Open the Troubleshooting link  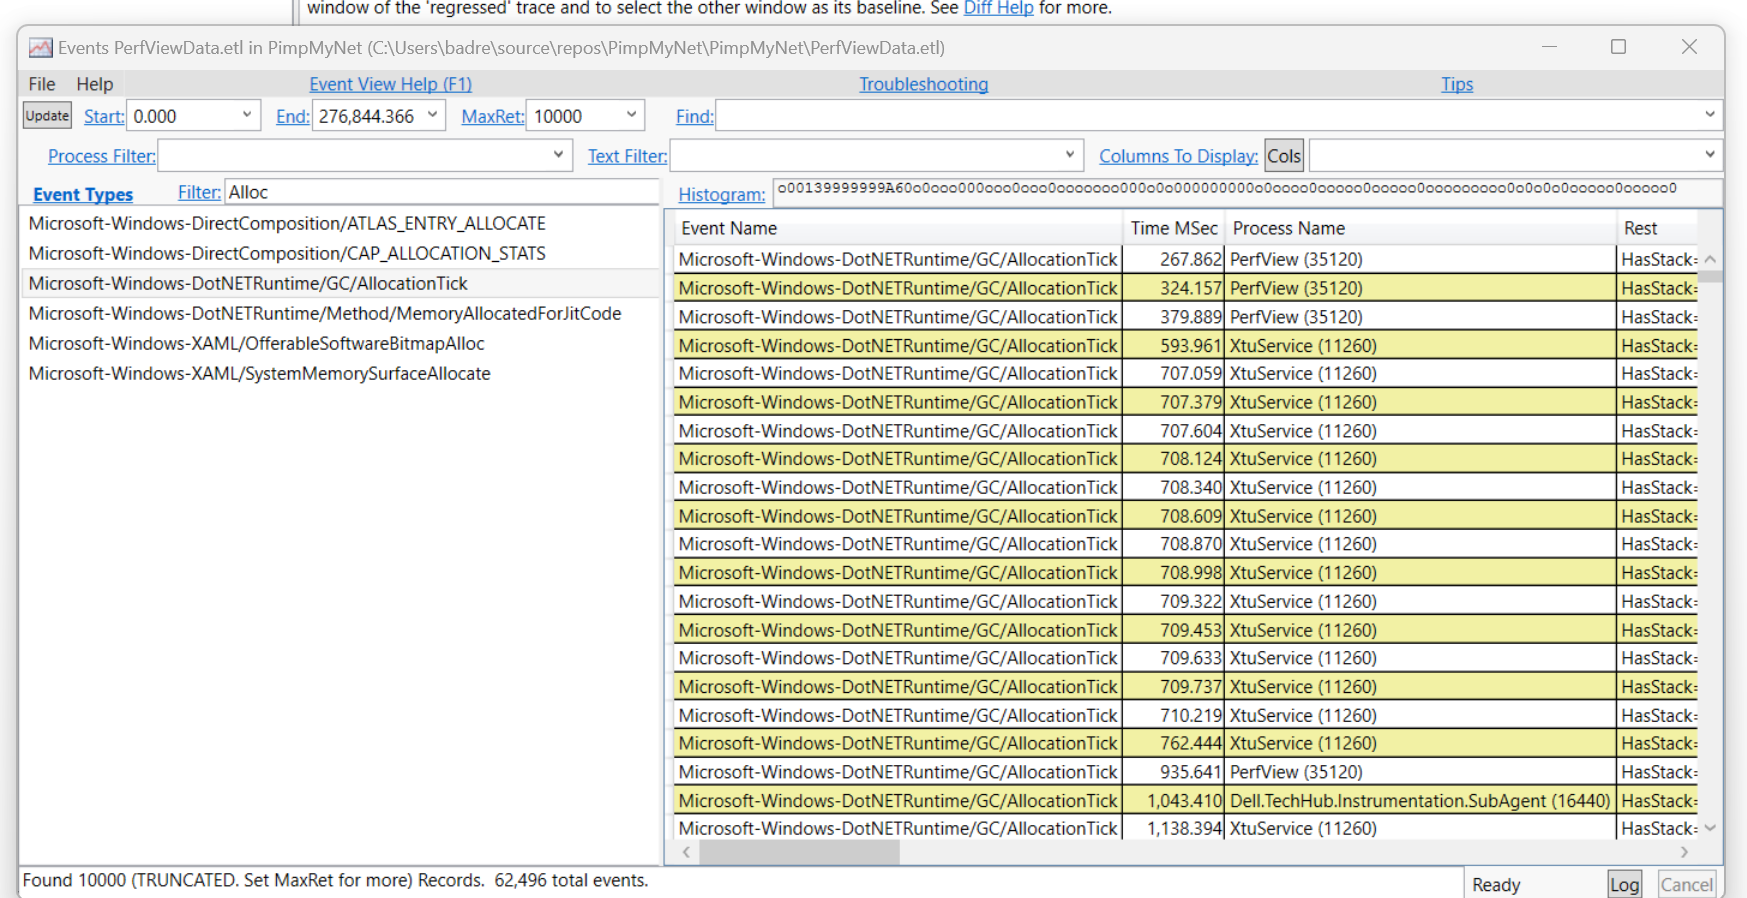click(x=923, y=84)
